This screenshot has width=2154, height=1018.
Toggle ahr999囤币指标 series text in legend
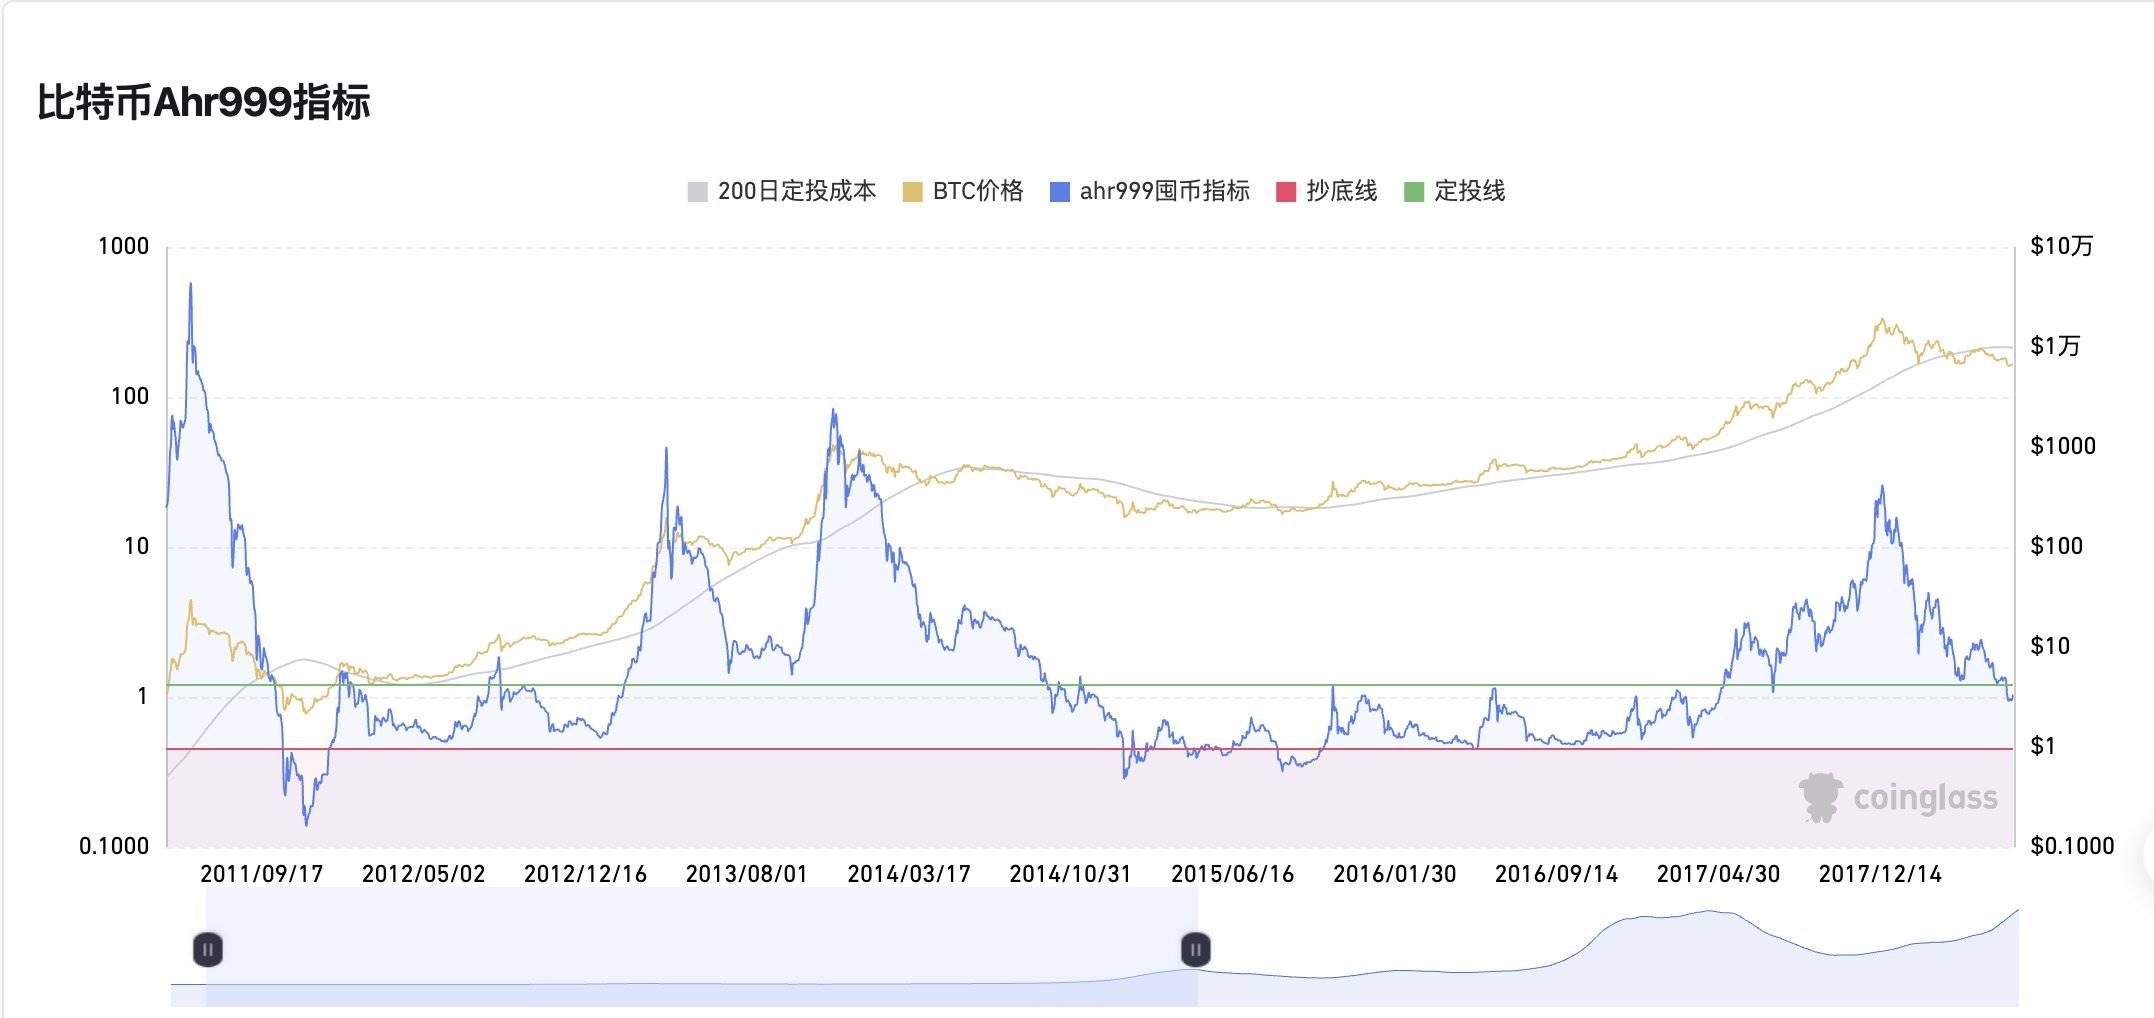1164,191
